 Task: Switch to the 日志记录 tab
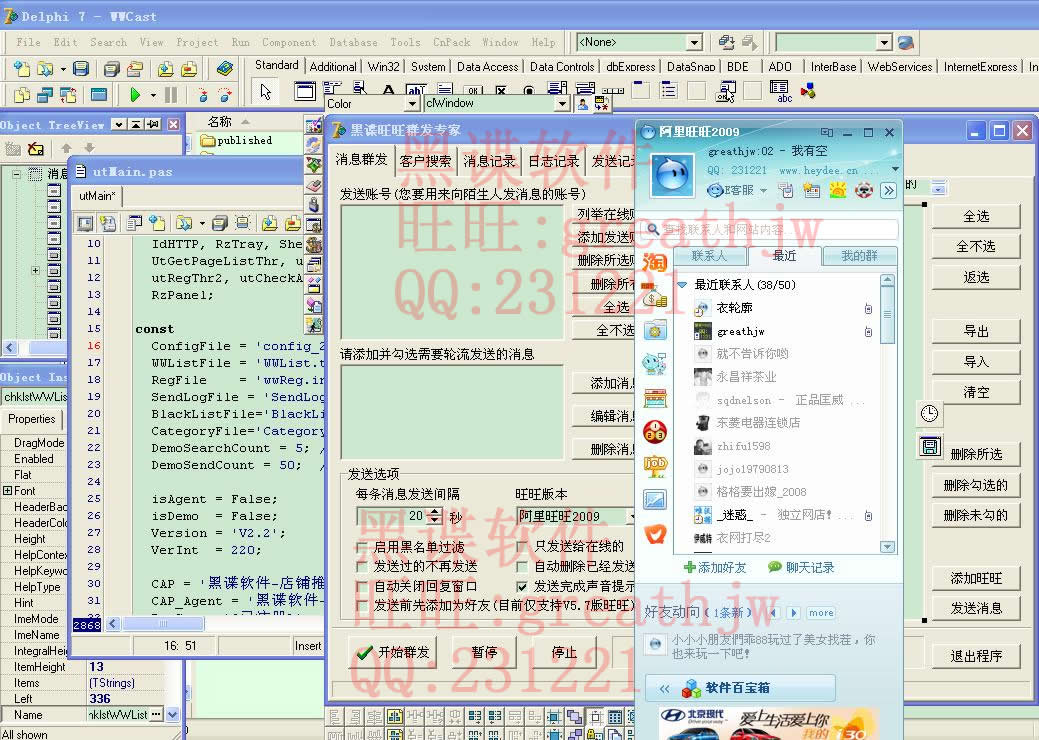[553, 161]
